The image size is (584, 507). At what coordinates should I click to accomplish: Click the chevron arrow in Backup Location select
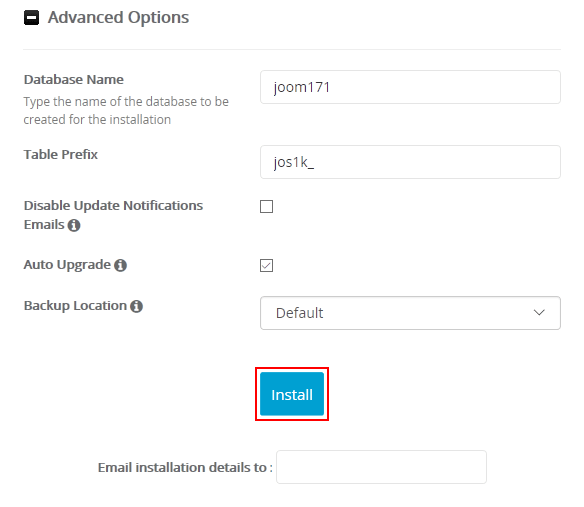click(x=539, y=313)
